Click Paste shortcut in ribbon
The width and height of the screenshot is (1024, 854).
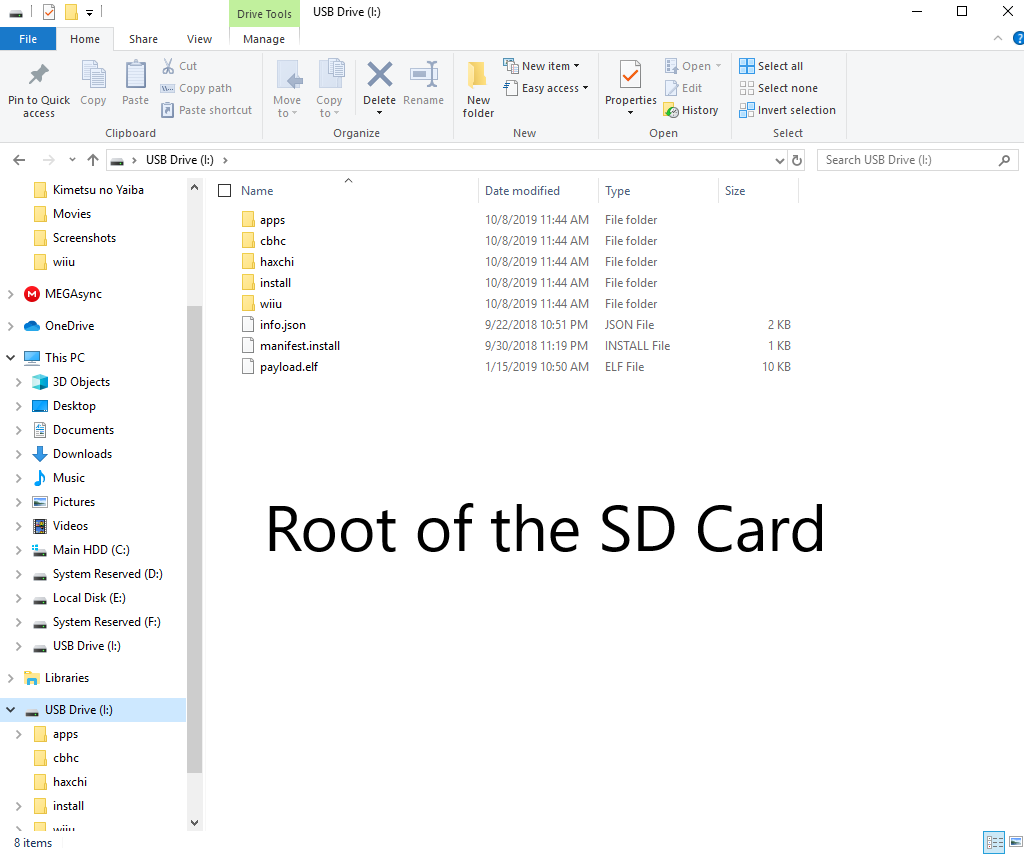[x=206, y=110]
